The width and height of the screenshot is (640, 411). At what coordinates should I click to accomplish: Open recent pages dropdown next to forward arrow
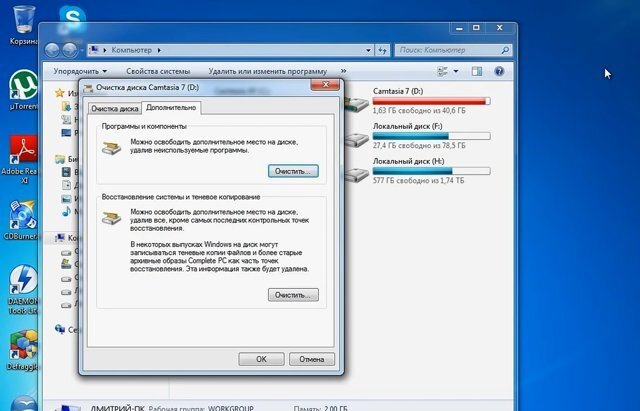point(82,50)
